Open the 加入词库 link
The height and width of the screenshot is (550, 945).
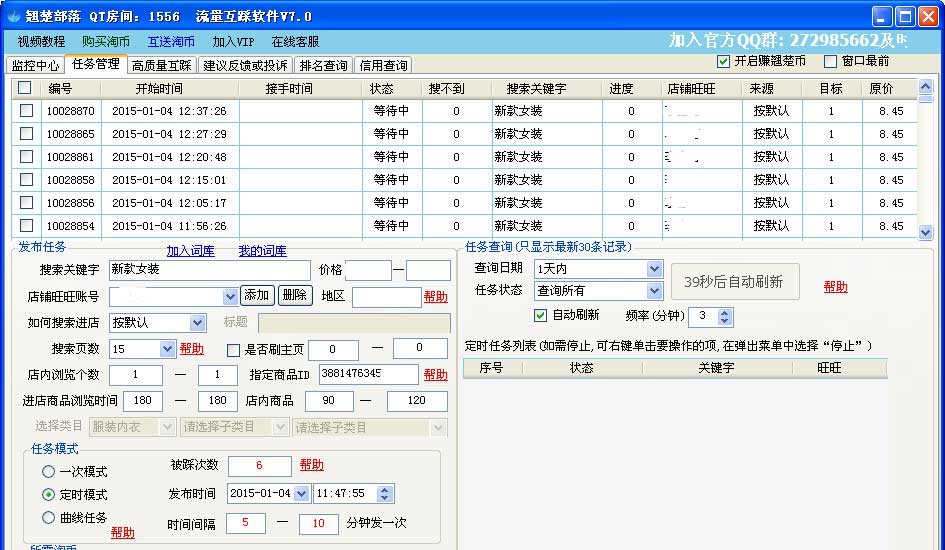pyautogui.click(x=190, y=251)
